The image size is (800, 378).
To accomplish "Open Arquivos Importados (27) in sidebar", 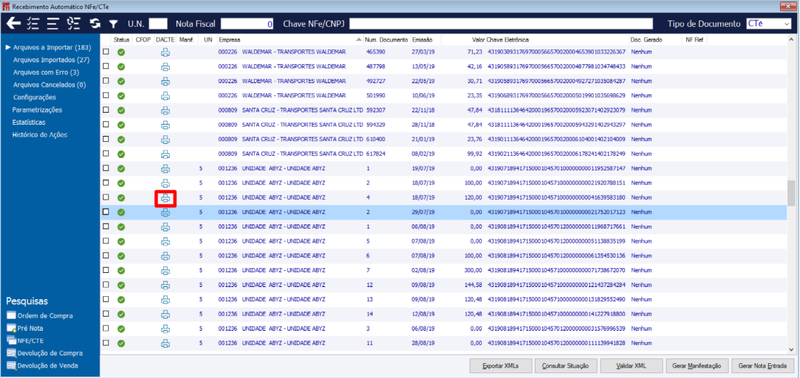I will point(51,60).
